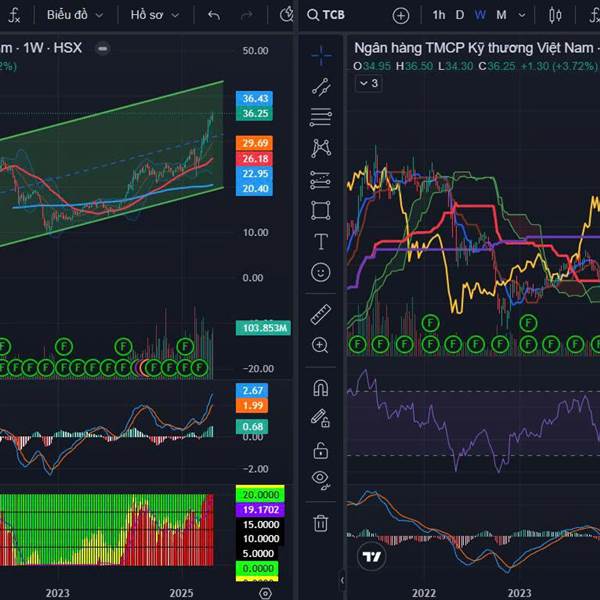The height and width of the screenshot is (600, 600).
Task: Open the candlestick chart type selector
Action: [555, 15]
